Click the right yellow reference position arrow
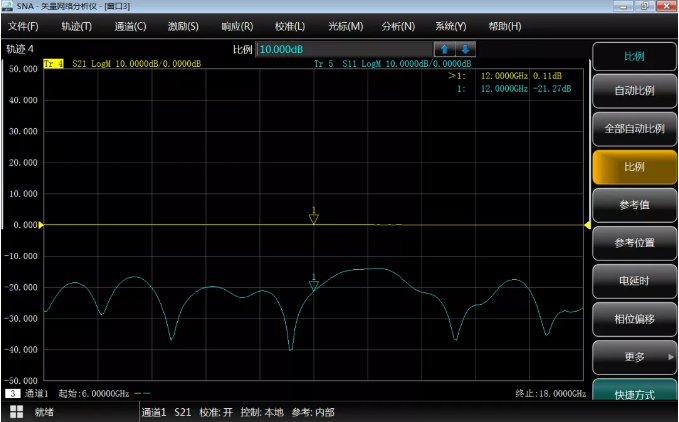This screenshot has height=422, width=679. (x=587, y=225)
